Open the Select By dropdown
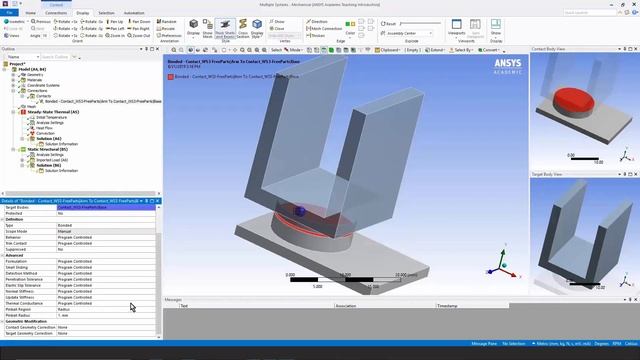The width and height of the screenshot is (640, 360). (x=462, y=50)
